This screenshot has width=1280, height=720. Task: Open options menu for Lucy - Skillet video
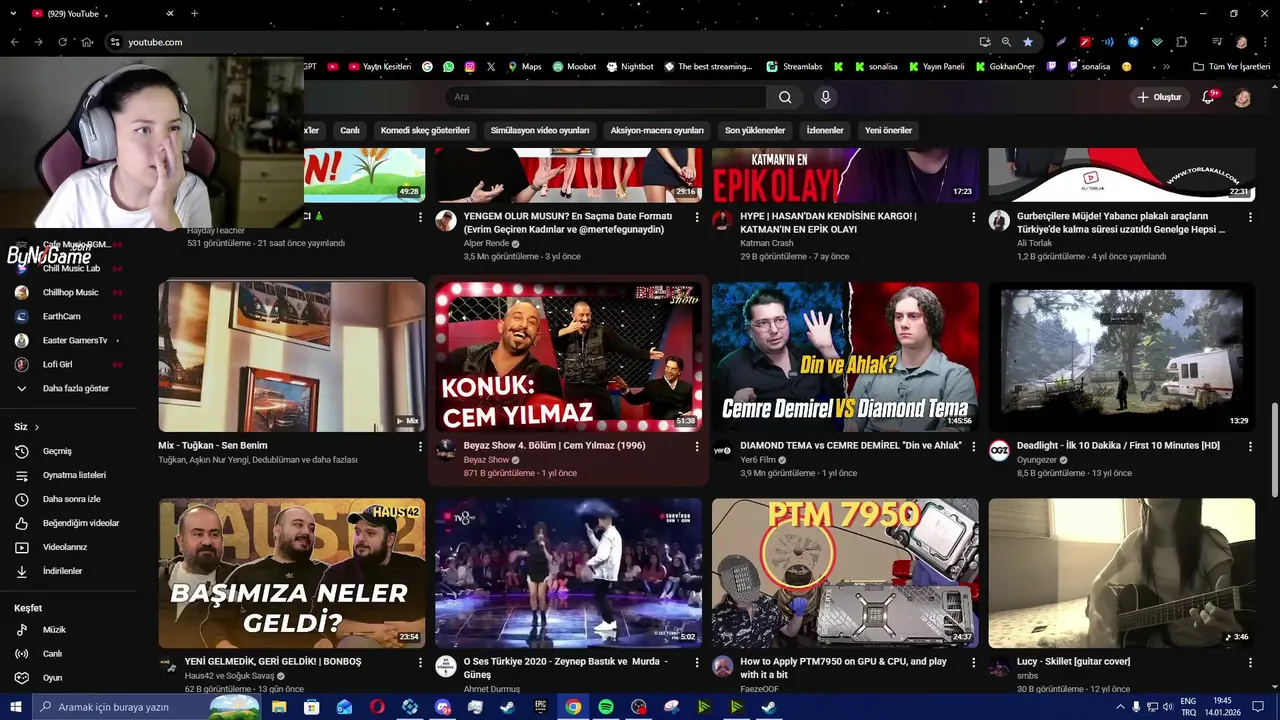(x=1250, y=662)
